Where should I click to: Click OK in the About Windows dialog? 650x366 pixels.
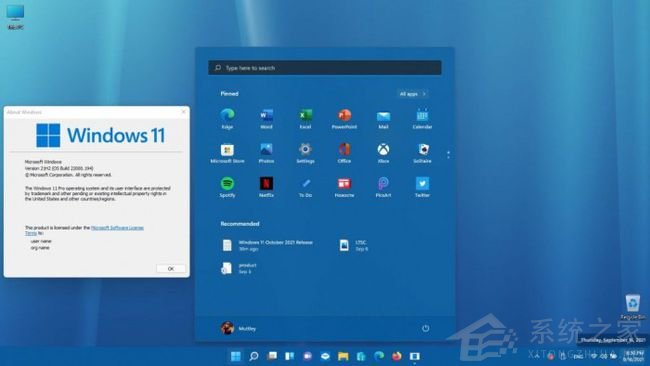click(171, 269)
